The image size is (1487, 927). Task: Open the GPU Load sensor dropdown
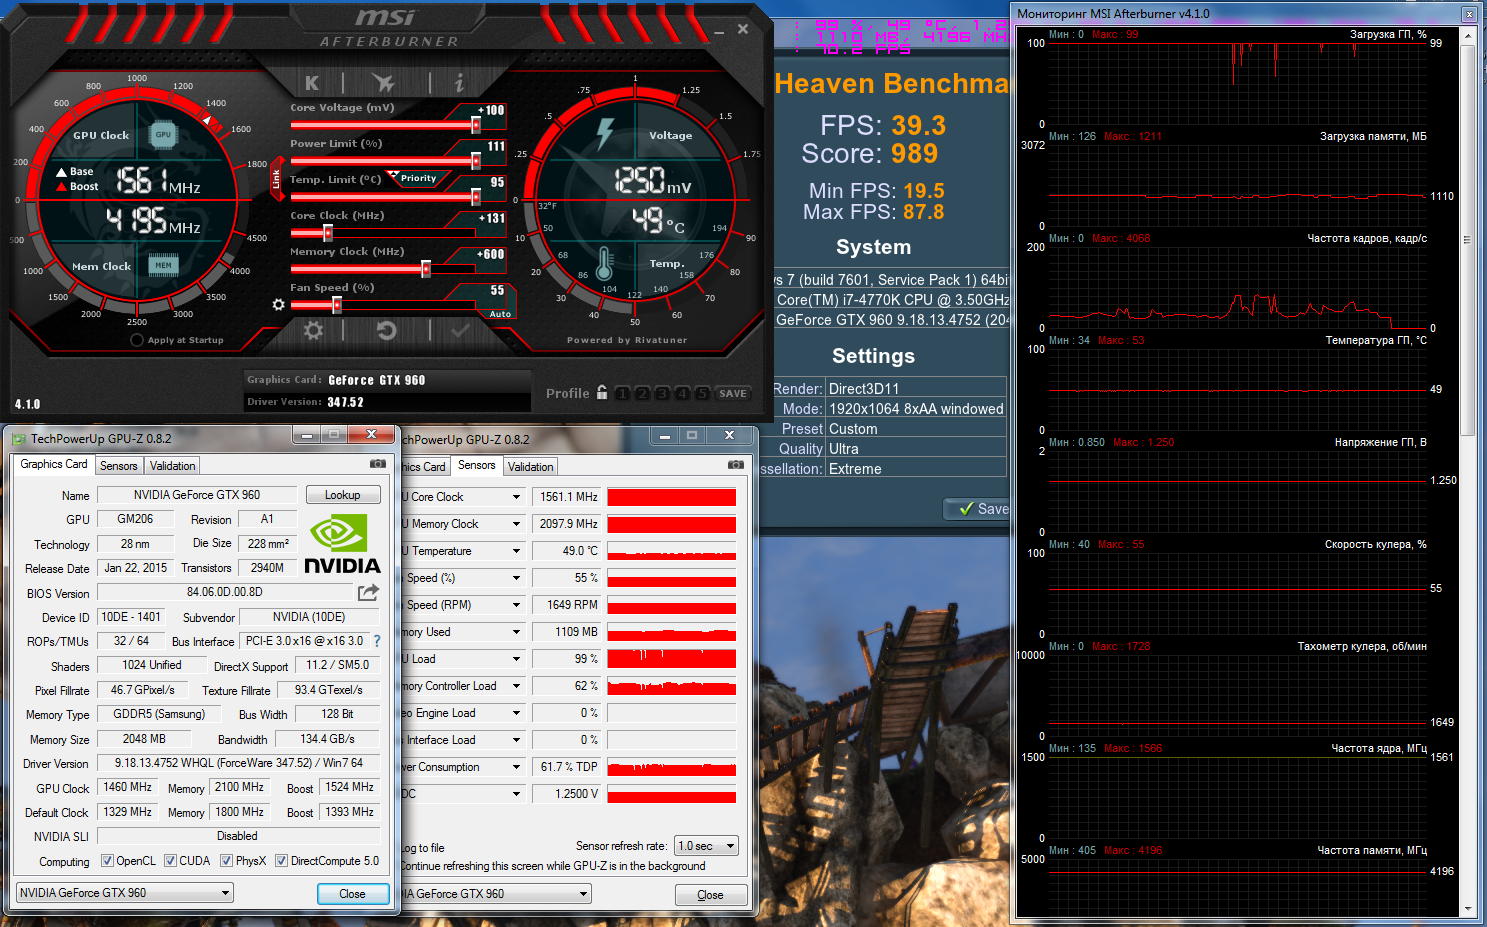click(x=516, y=659)
